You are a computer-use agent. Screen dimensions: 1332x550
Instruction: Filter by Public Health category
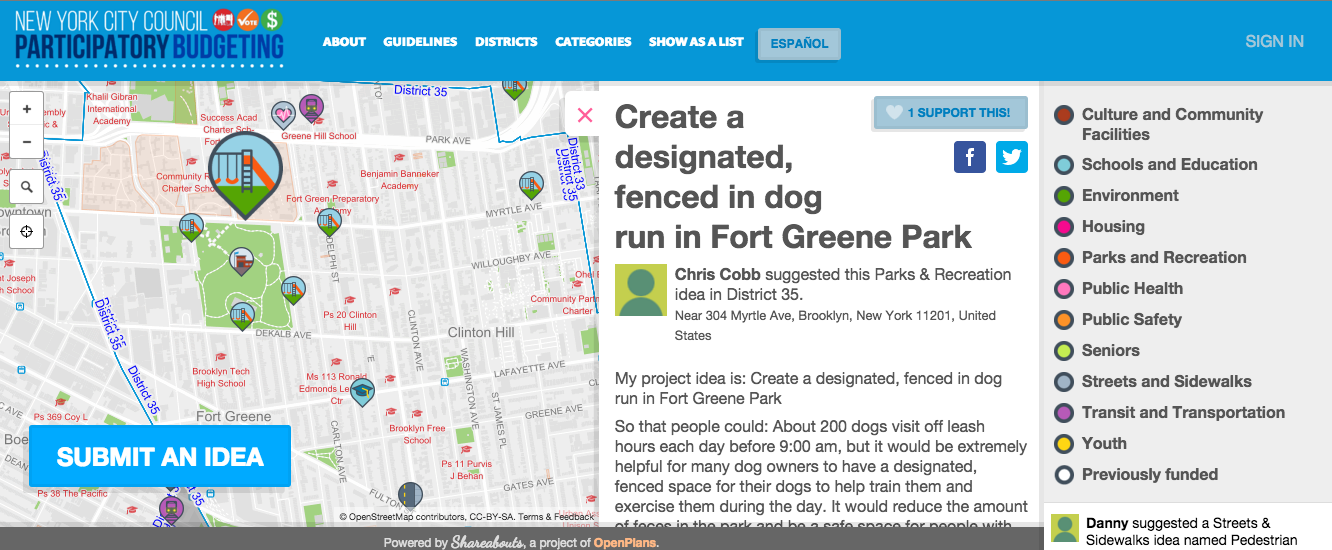[x=1119, y=288]
